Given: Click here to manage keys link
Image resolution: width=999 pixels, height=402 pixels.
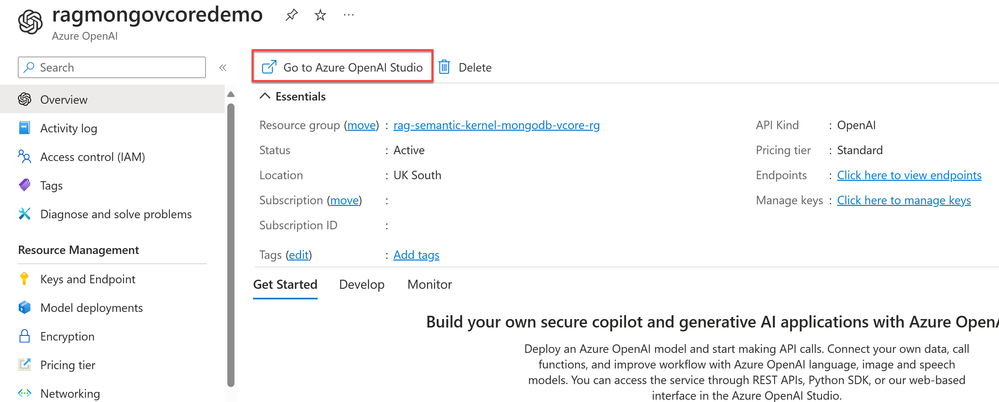Looking at the screenshot, I should 903,200.
